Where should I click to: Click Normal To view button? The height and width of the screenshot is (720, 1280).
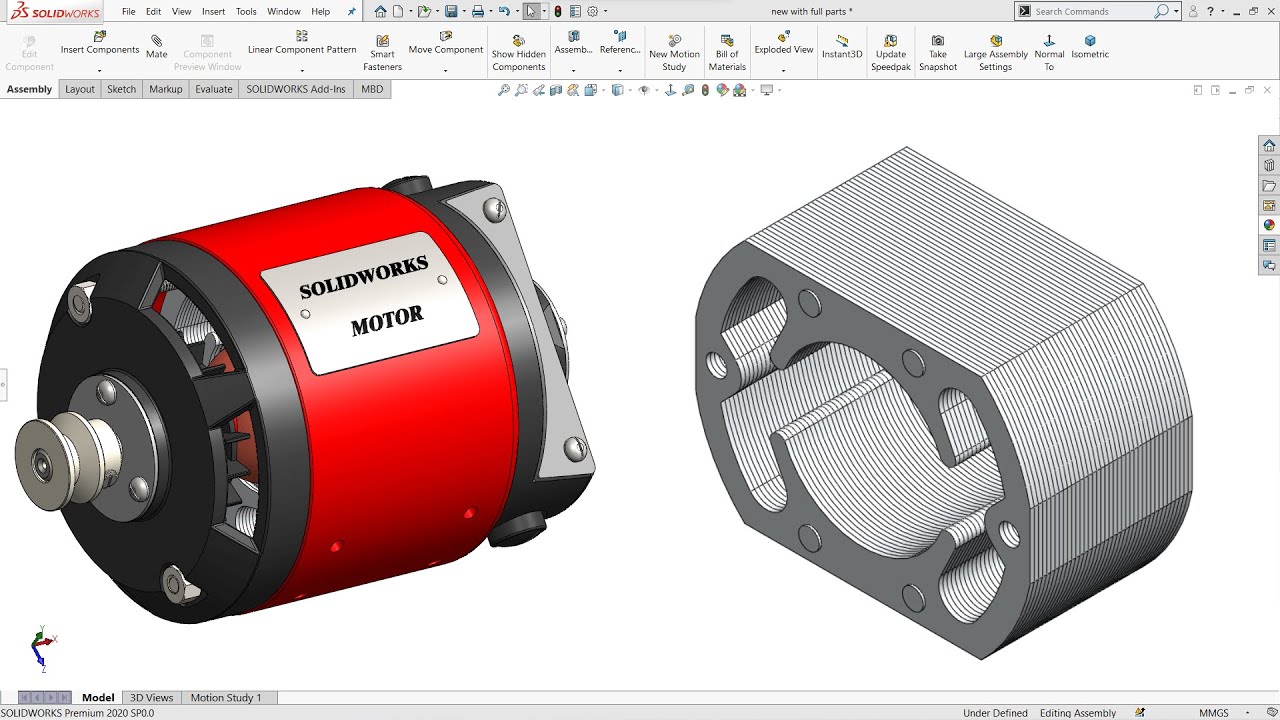point(1049,53)
